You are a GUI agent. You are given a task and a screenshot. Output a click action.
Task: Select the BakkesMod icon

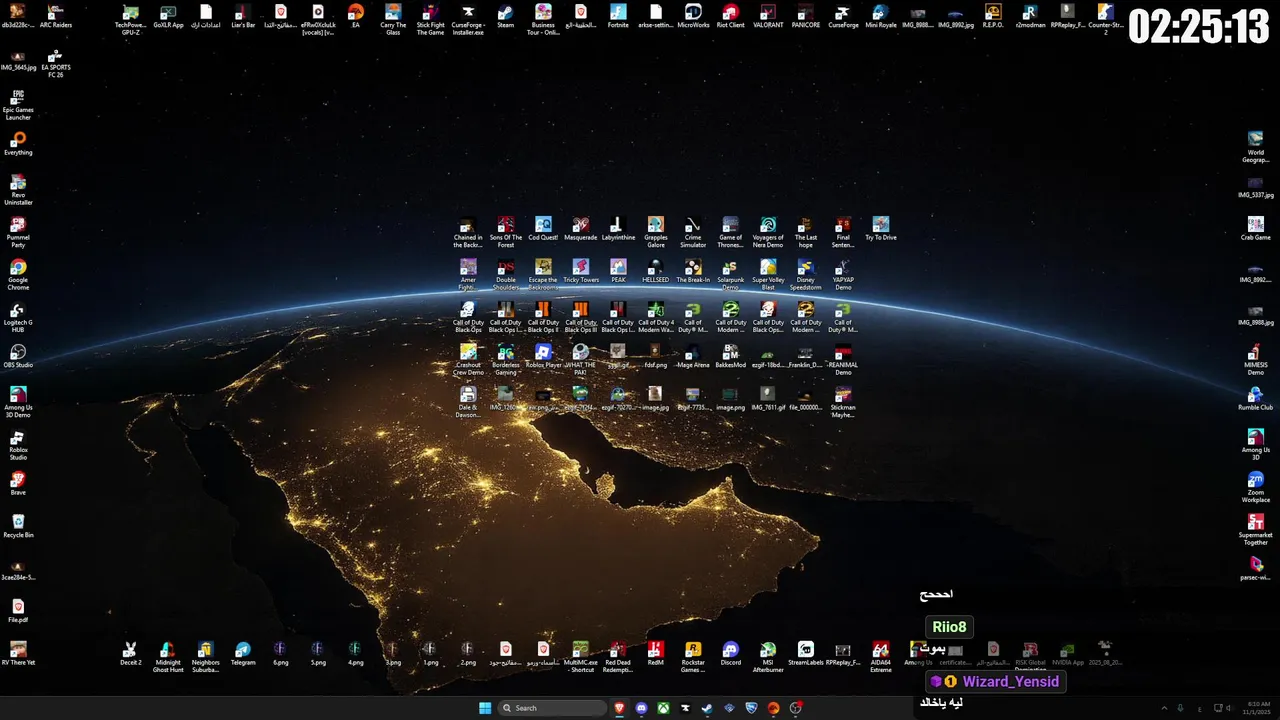point(731,356)
